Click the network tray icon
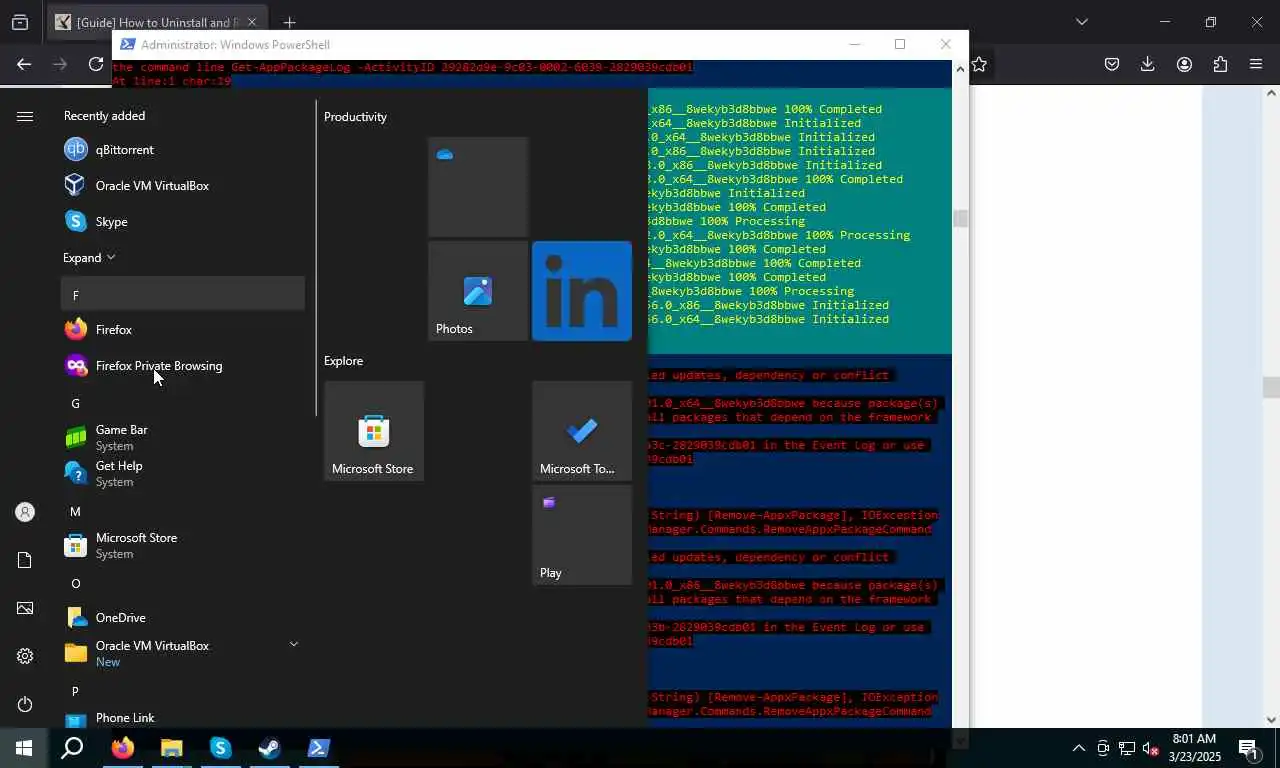Viewport: 1280px width, 768px height. pyautogui.click(x=1127, y=748)
